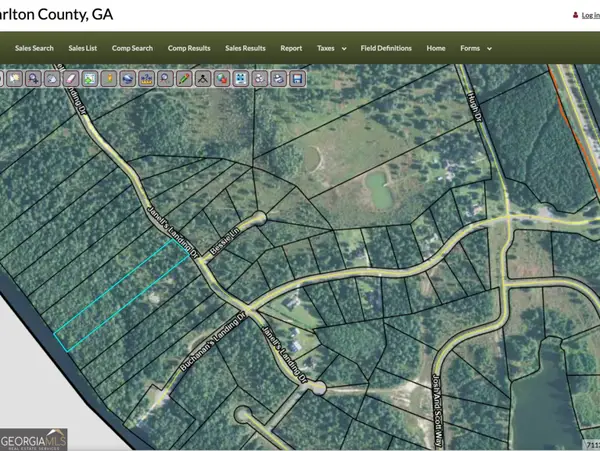Select the green pencil draw tool
The image size is (600, 451).
tap(184, 79)
